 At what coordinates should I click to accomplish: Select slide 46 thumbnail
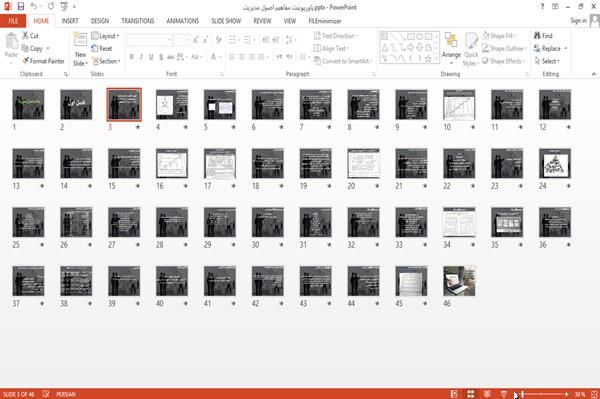coord(459,281)
